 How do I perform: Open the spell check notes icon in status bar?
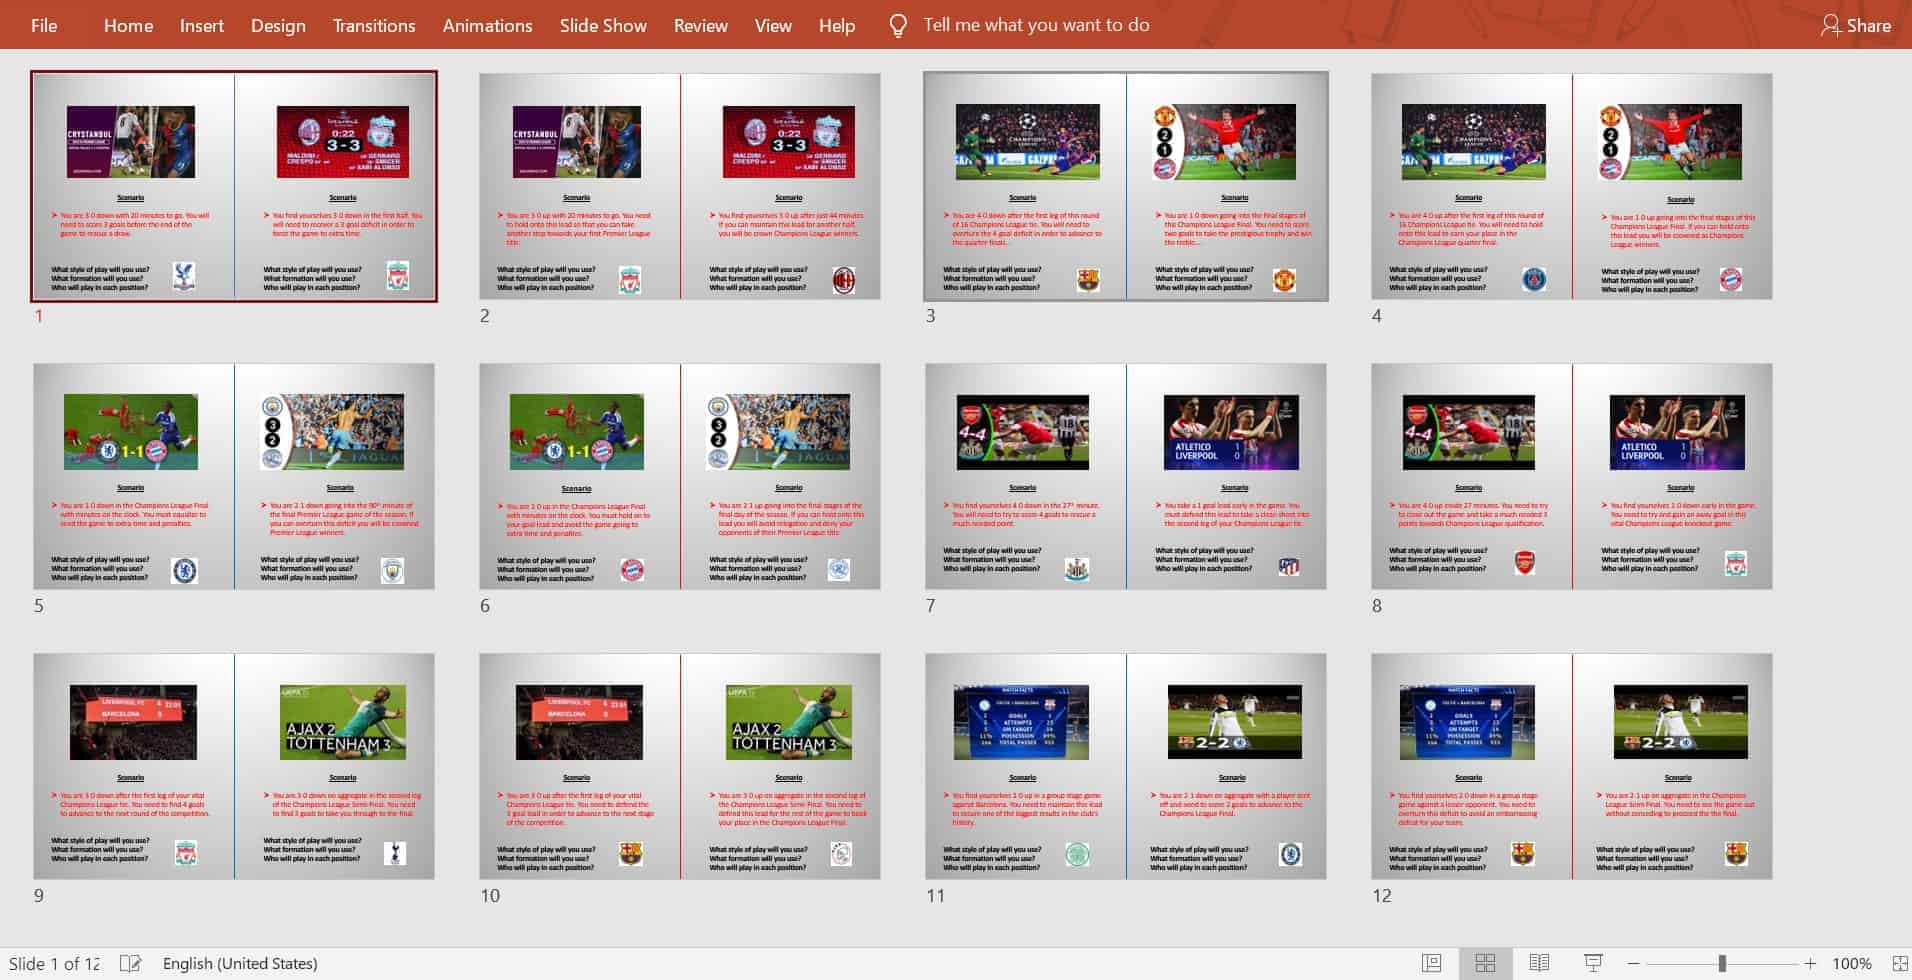coord(130,963)
